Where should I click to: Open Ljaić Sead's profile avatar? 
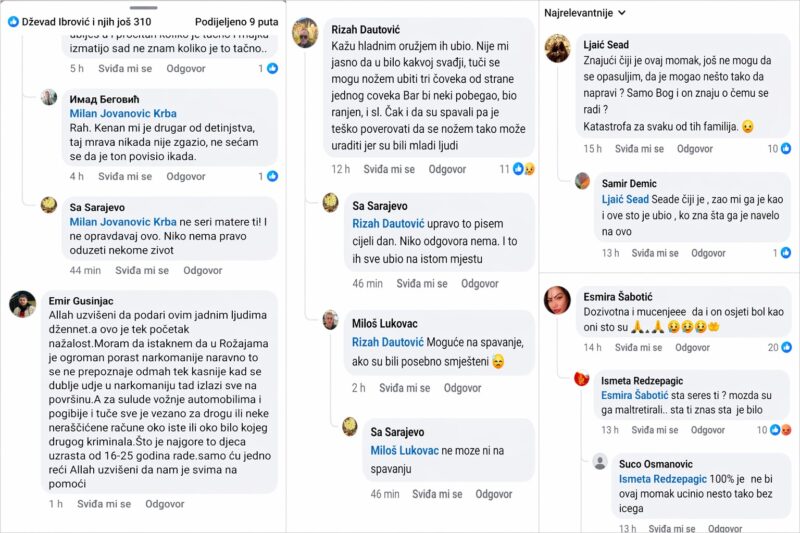point(557,48)
